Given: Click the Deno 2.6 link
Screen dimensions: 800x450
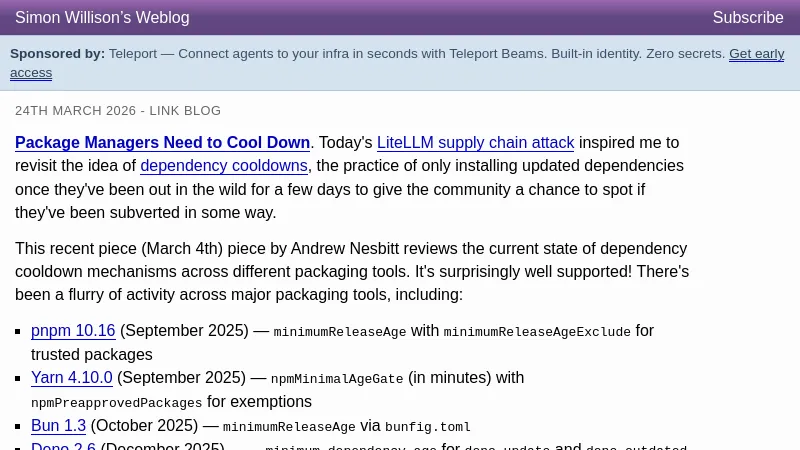Looking at the screenshot, I should 63,446.
